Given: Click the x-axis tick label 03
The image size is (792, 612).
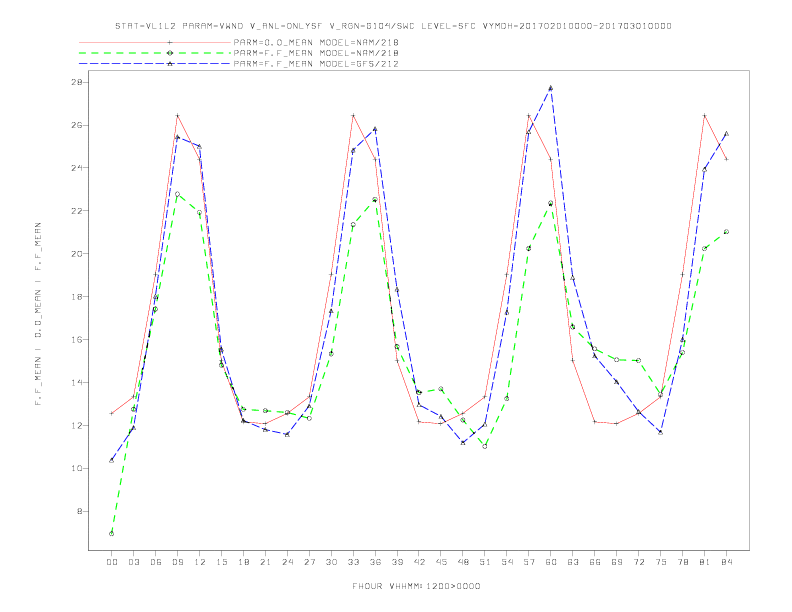Looking at the screenshot, I should click(133, 562).
